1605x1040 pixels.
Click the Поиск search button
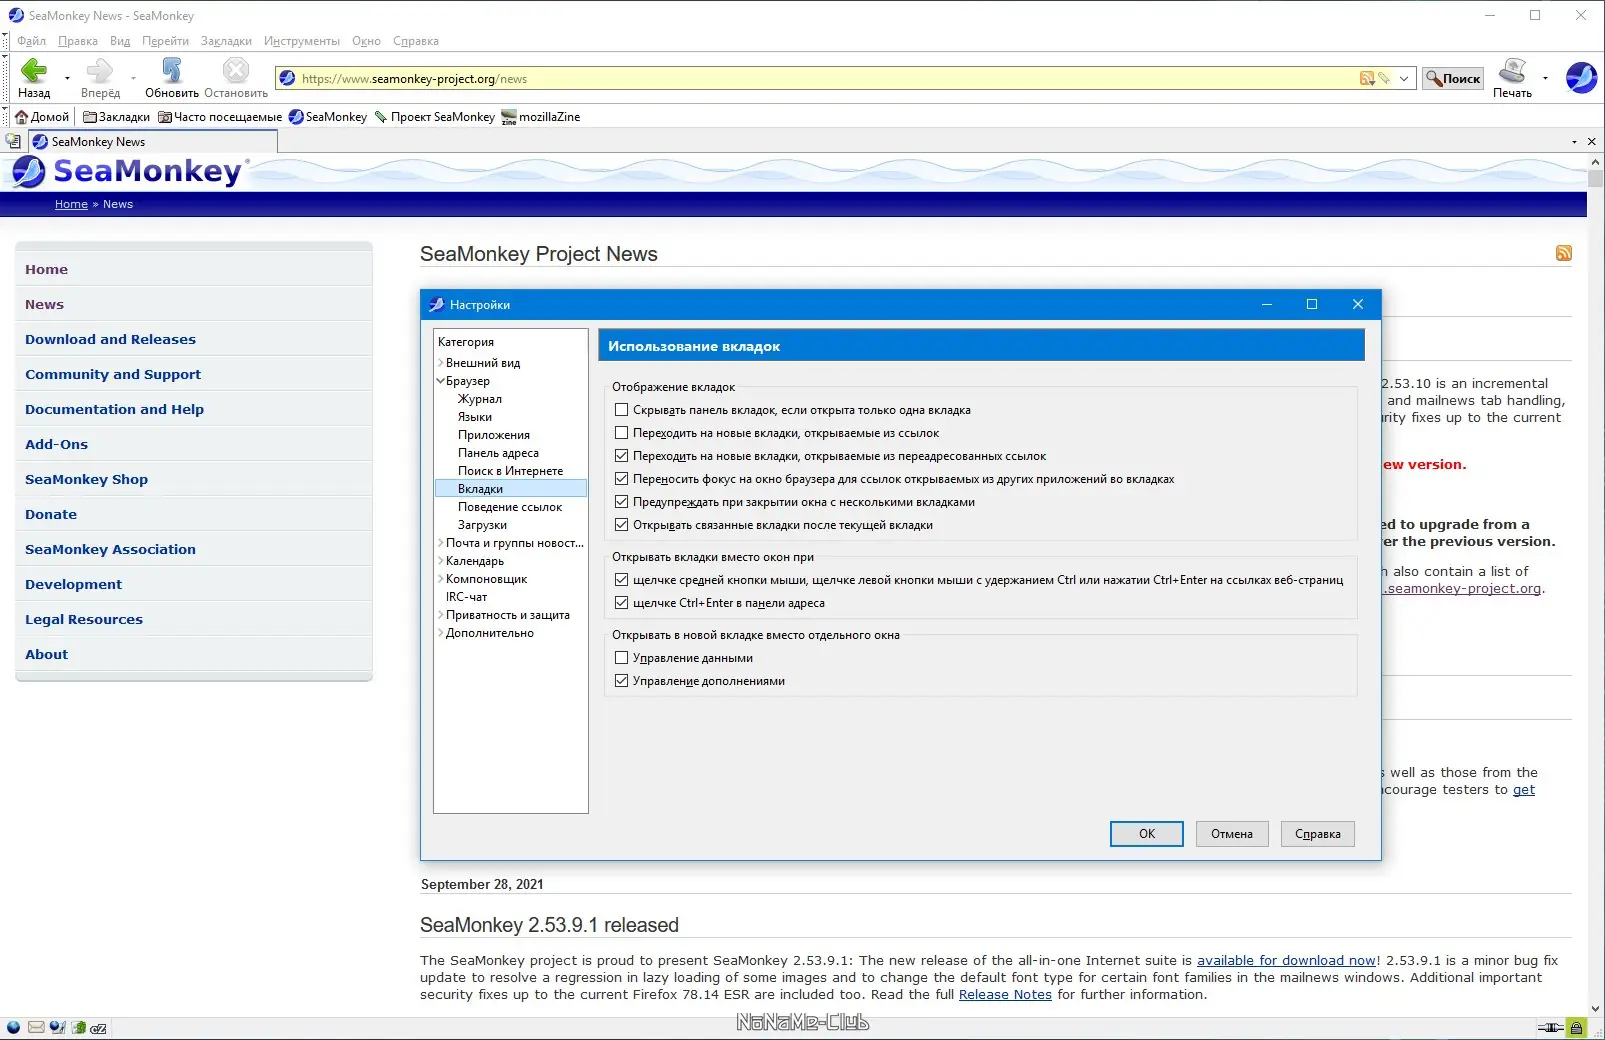point(1453,79)
